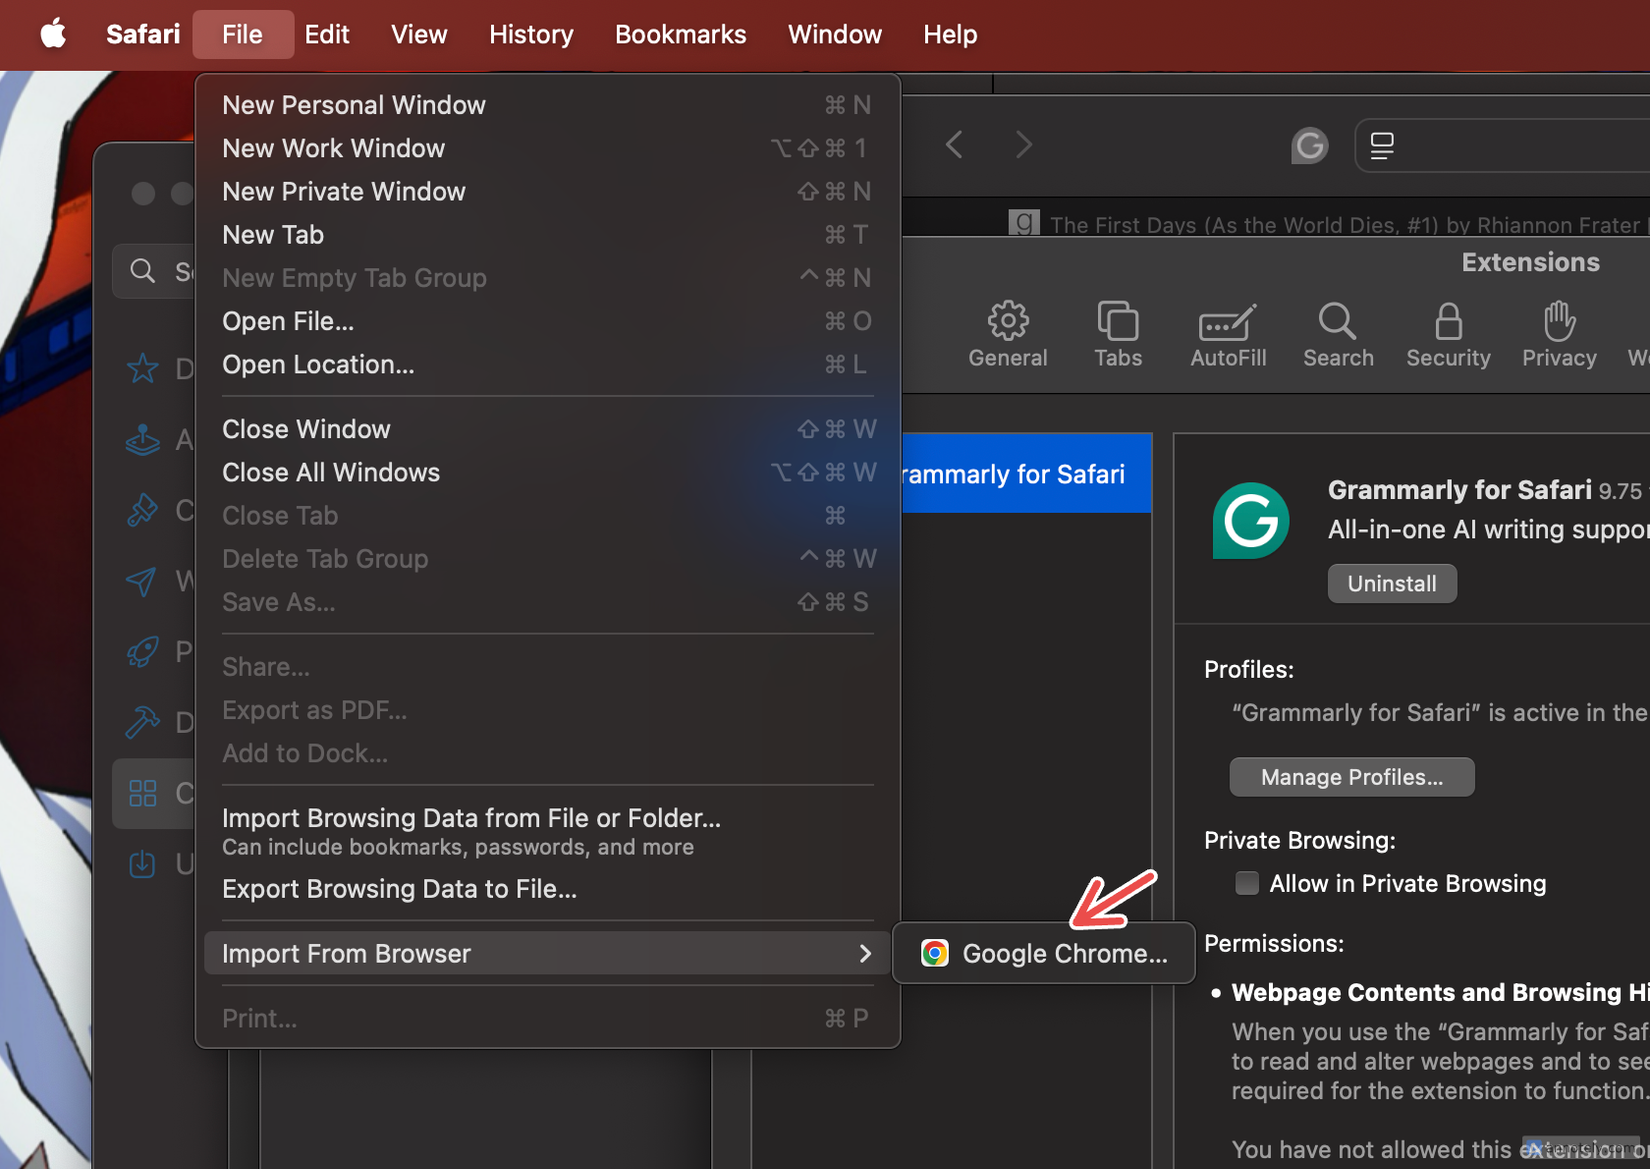The height and width of the screenshot is (1169, 1650).
Task: Open the Tabs settings pane
Action: click(x=1117, y=335)
